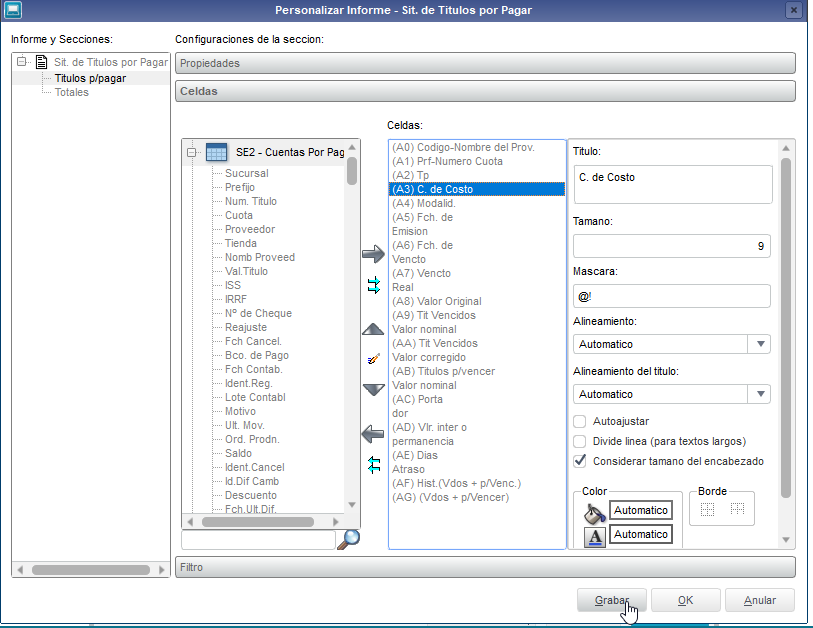This screenshot has height=628, width=813.
Task: Click the Tamano input field
Action: tap(671, 246)
